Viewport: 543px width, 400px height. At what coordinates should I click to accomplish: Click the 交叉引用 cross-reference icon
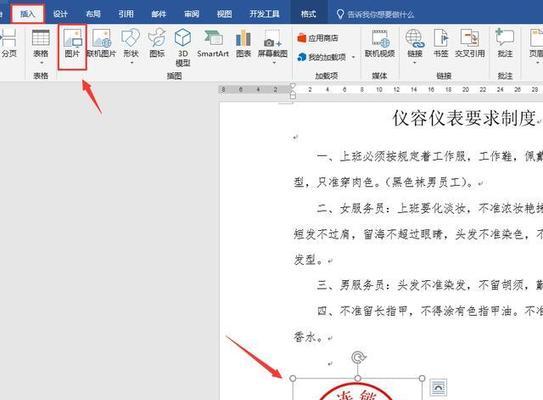(x=470, y=43)
